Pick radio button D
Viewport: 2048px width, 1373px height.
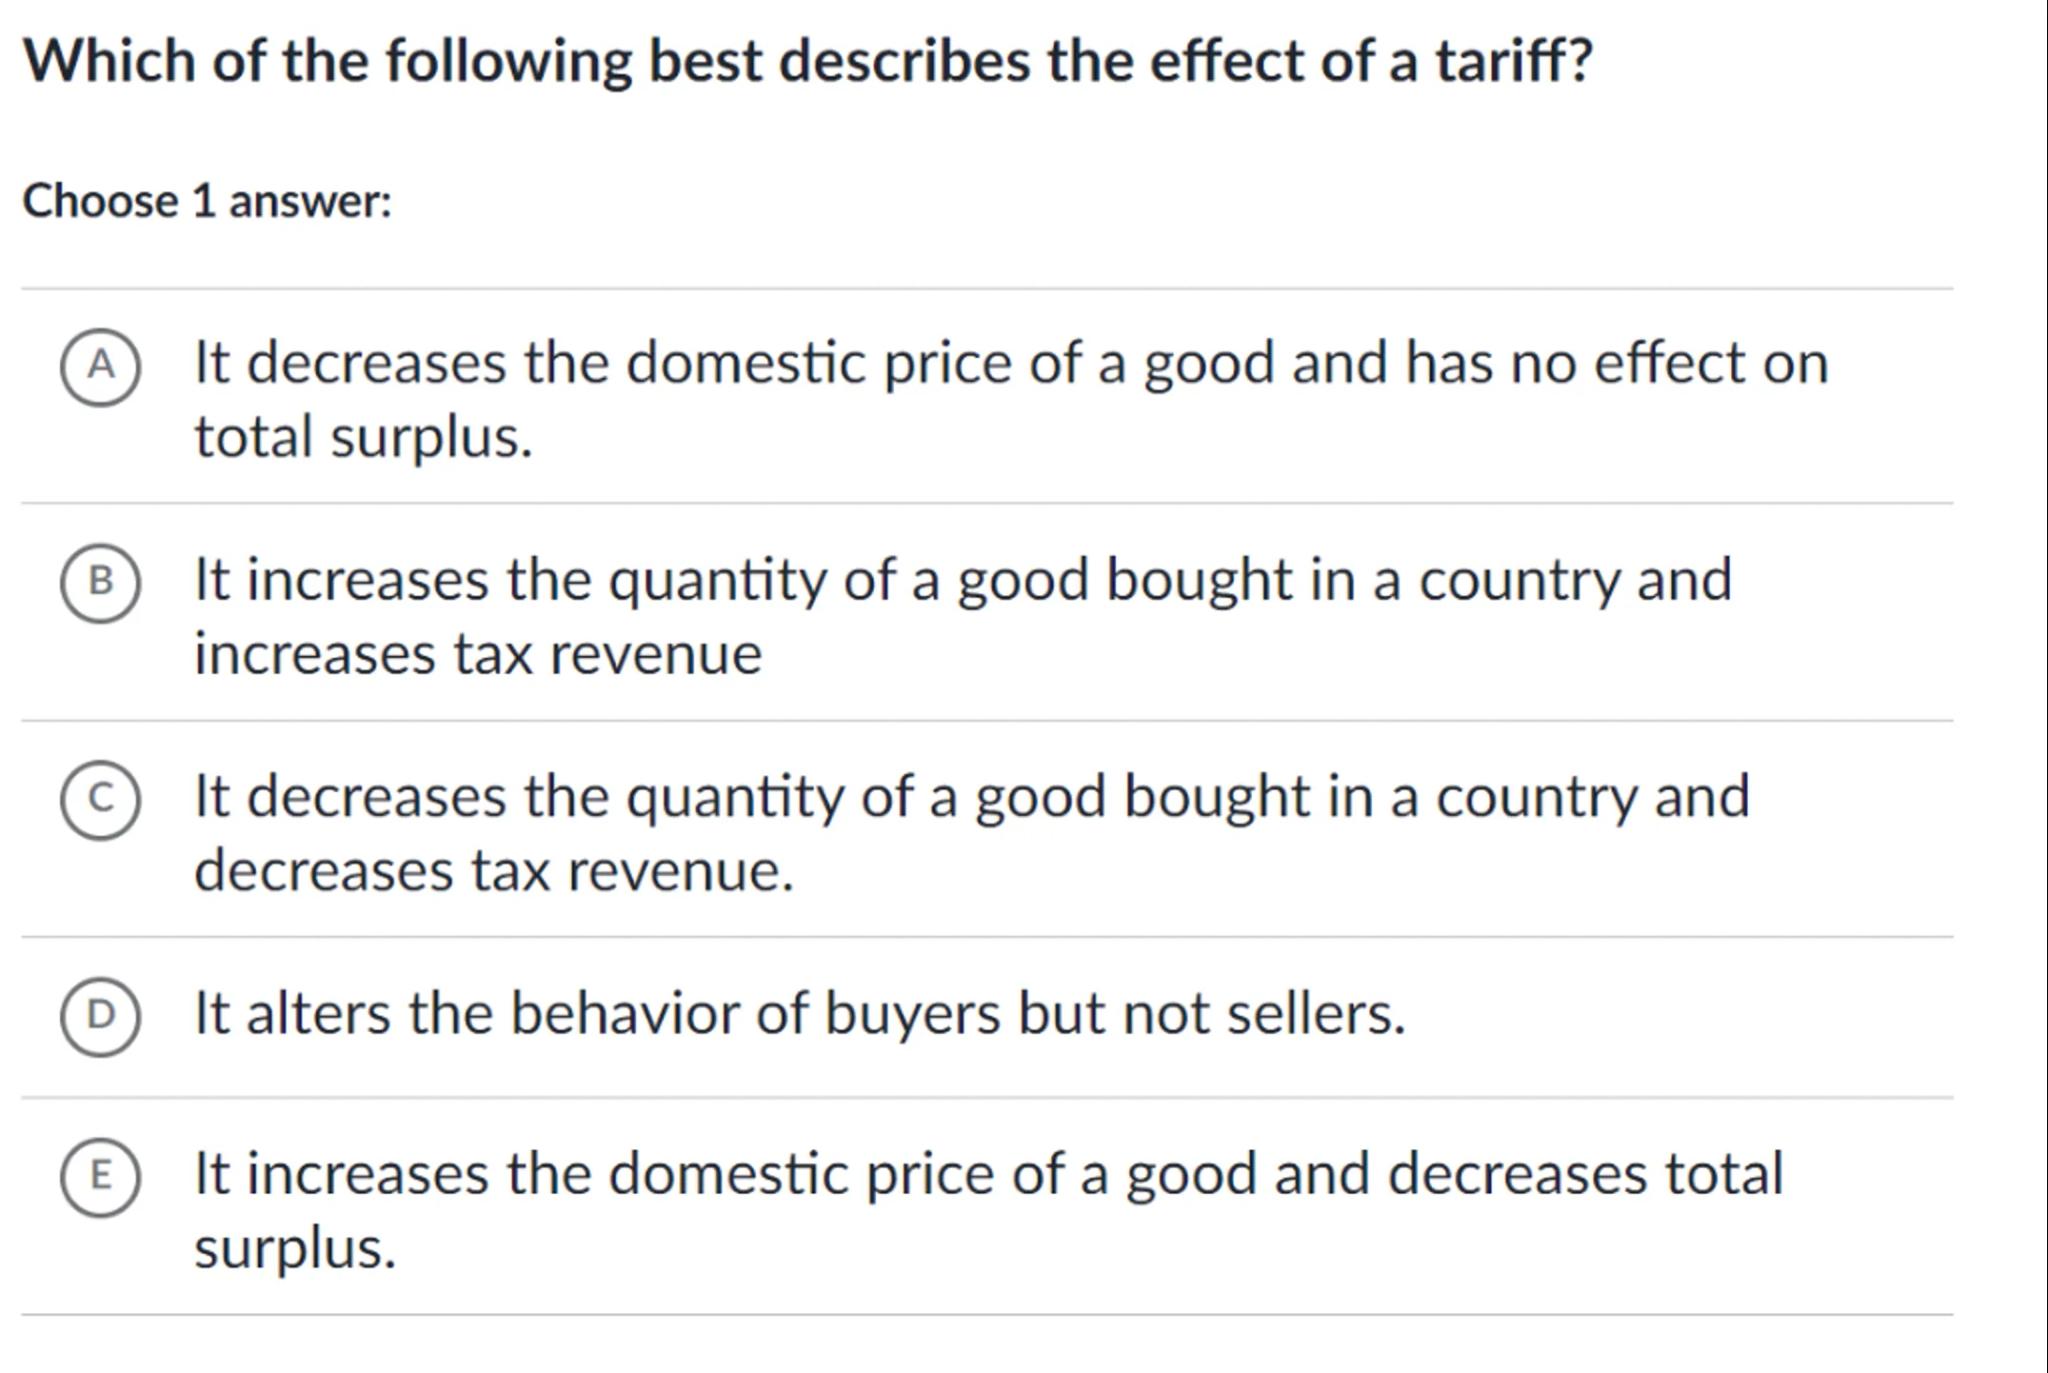(x=100, y=1016)
